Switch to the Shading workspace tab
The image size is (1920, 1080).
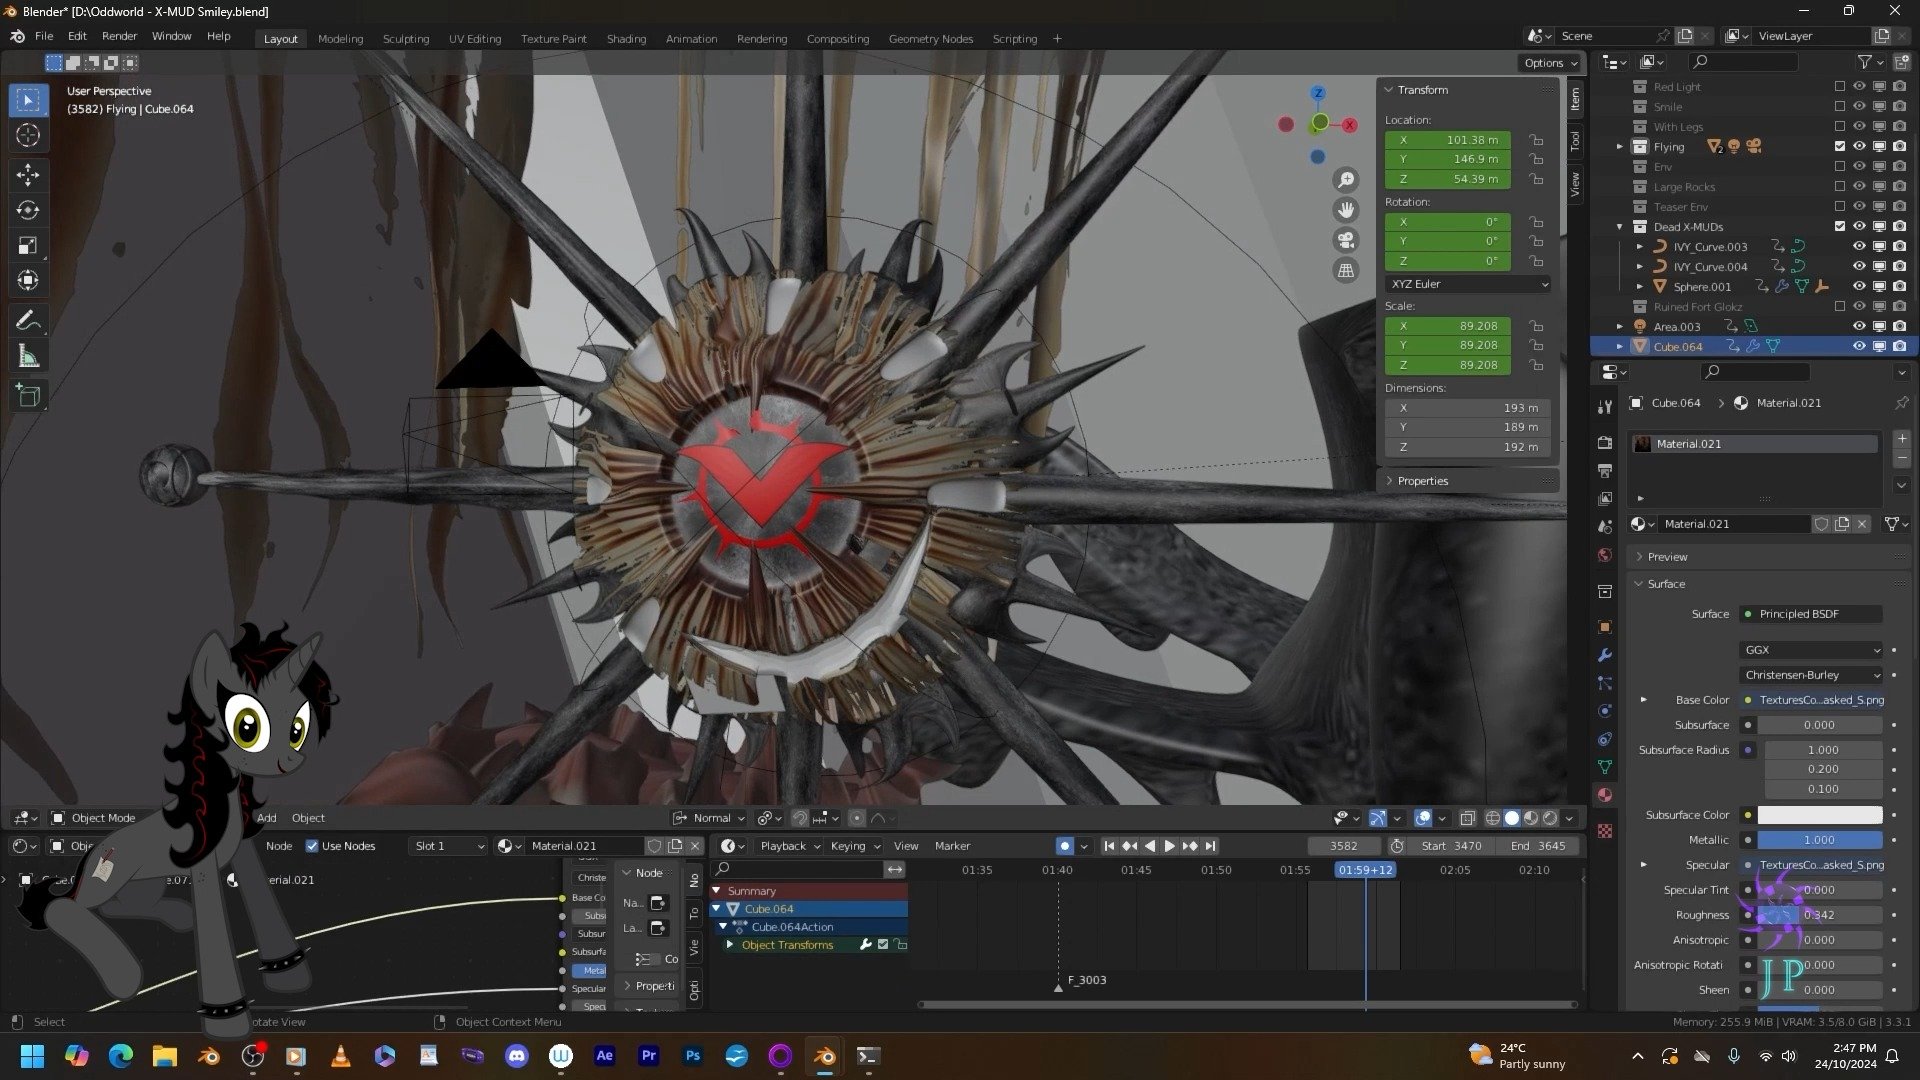626,39
